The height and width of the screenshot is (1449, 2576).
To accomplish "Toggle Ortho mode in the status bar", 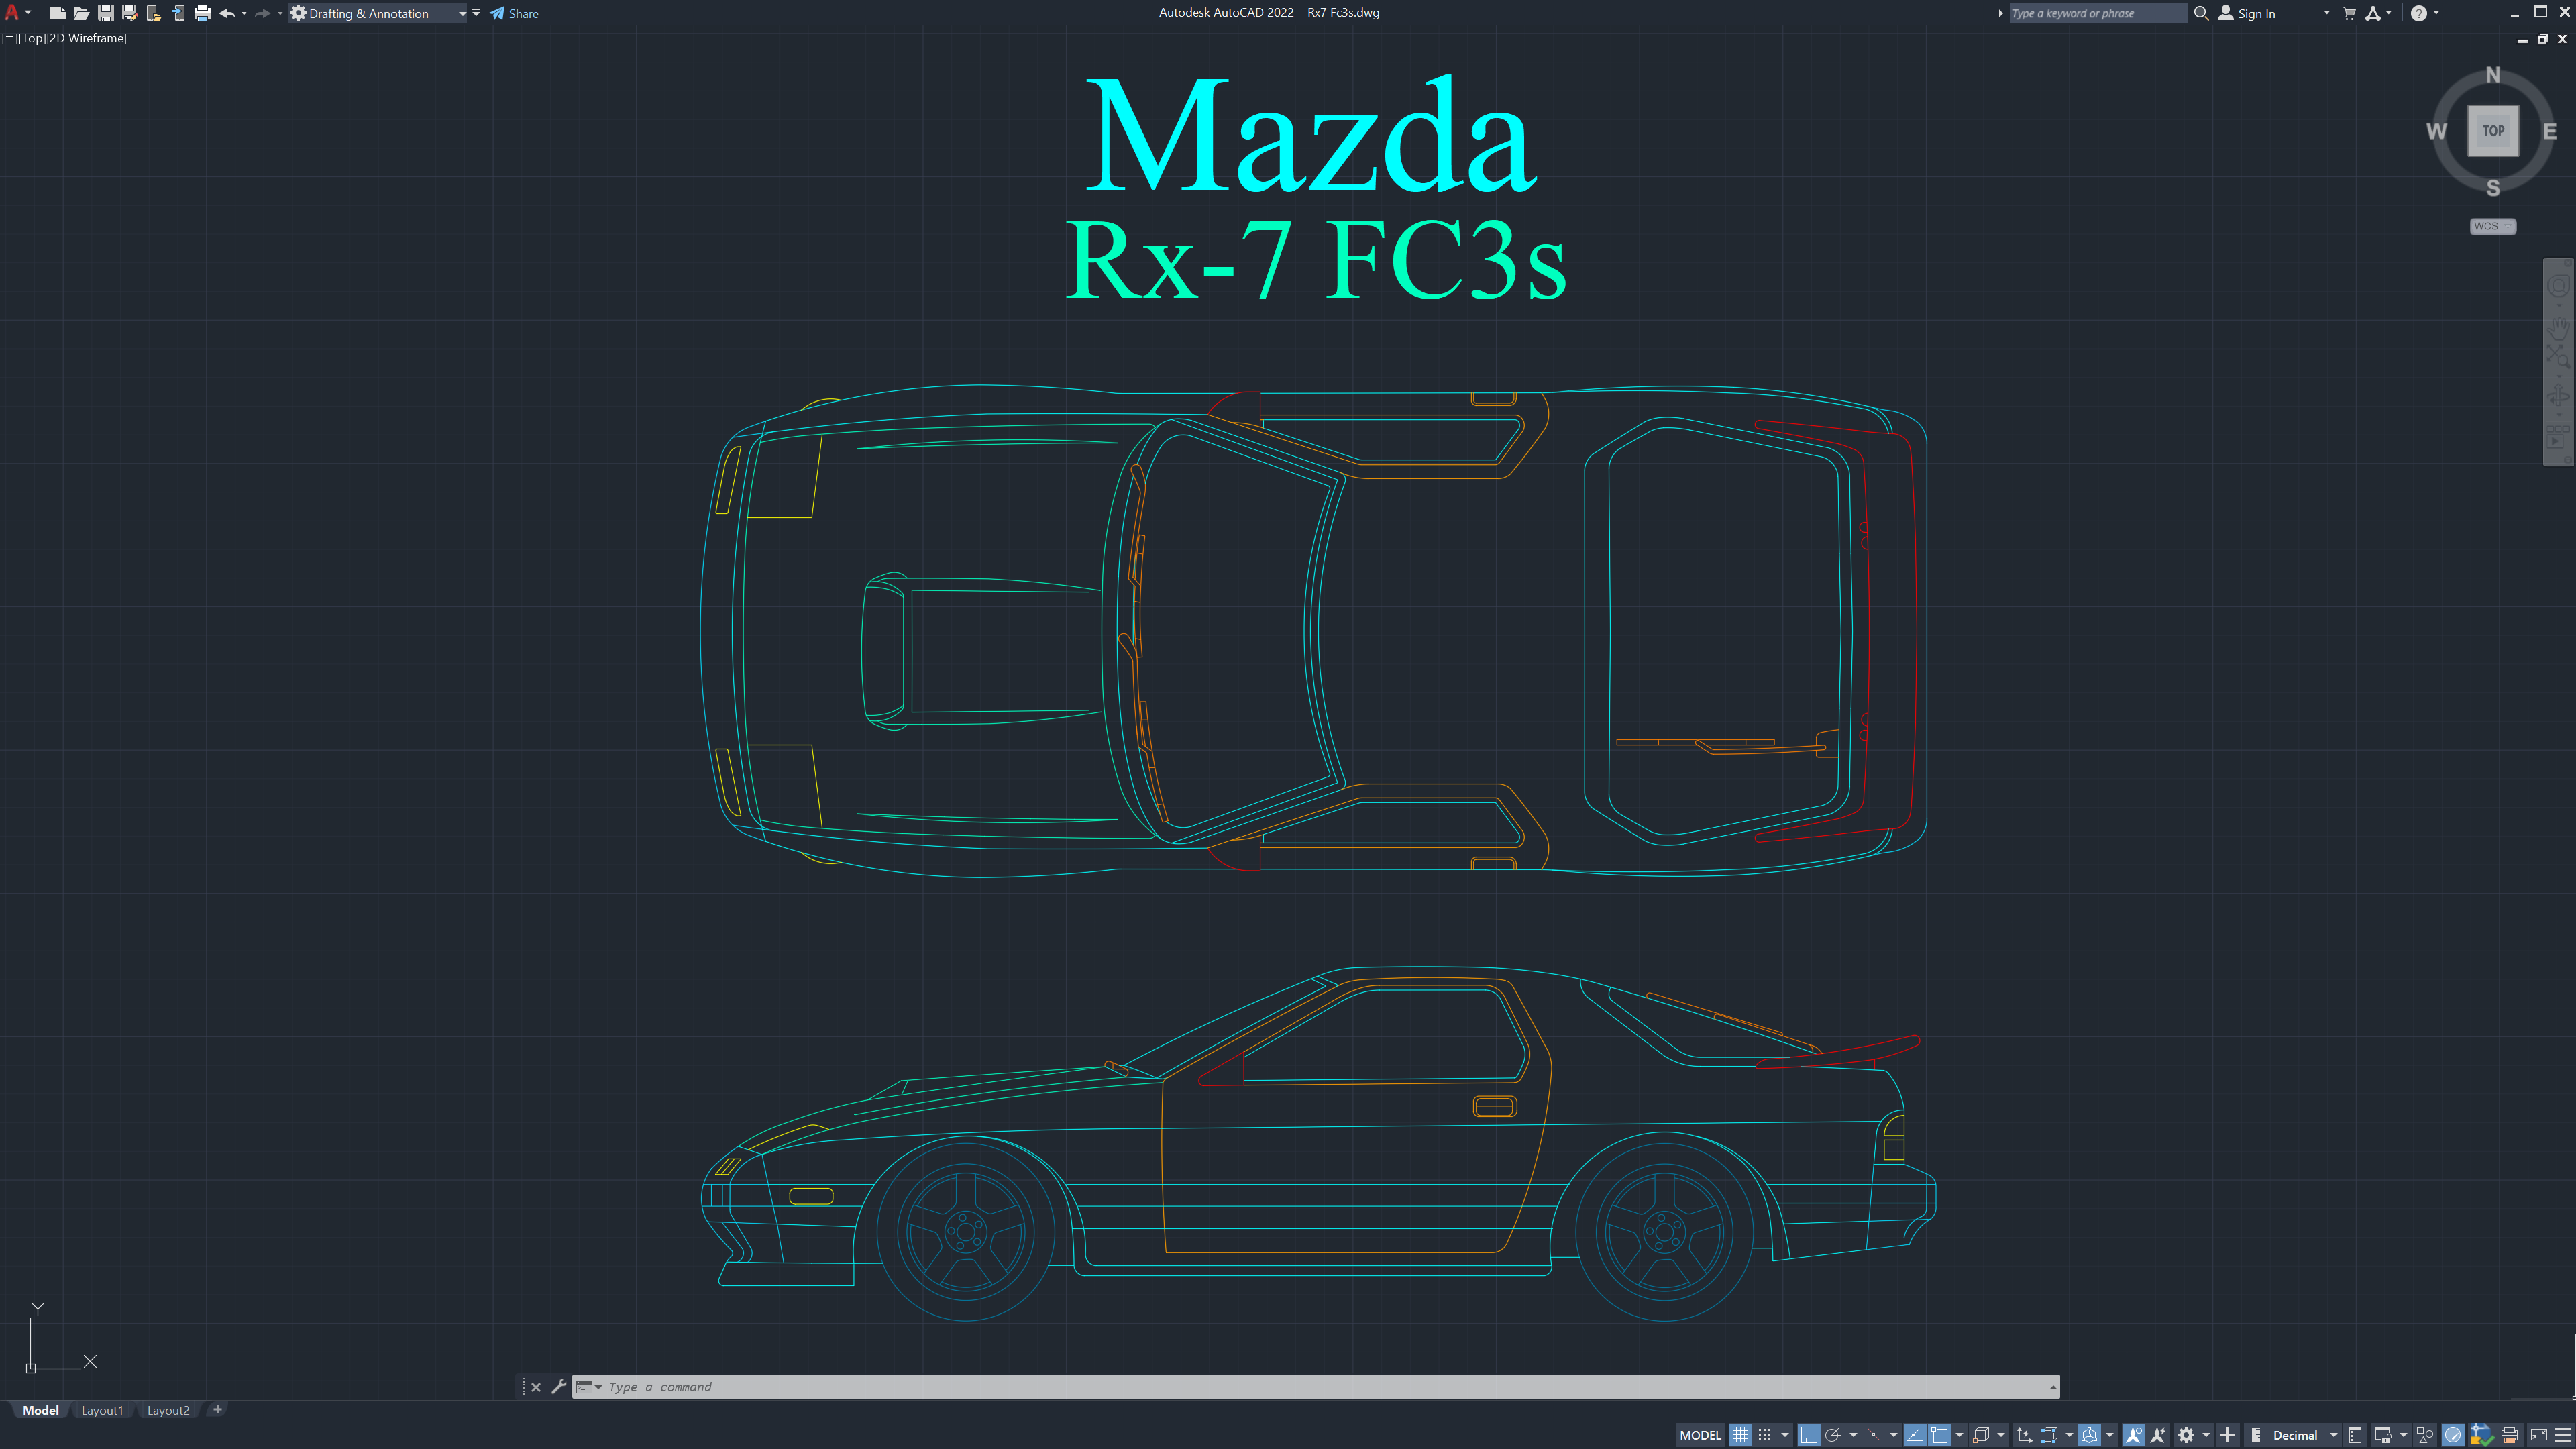I will pos(1808,1435).
